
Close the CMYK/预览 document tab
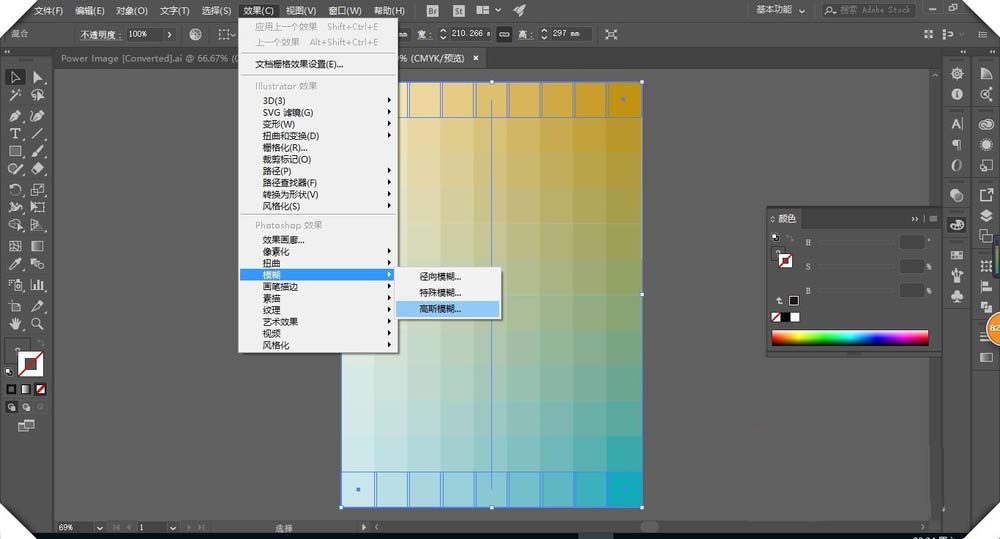(x=476, y=58)
